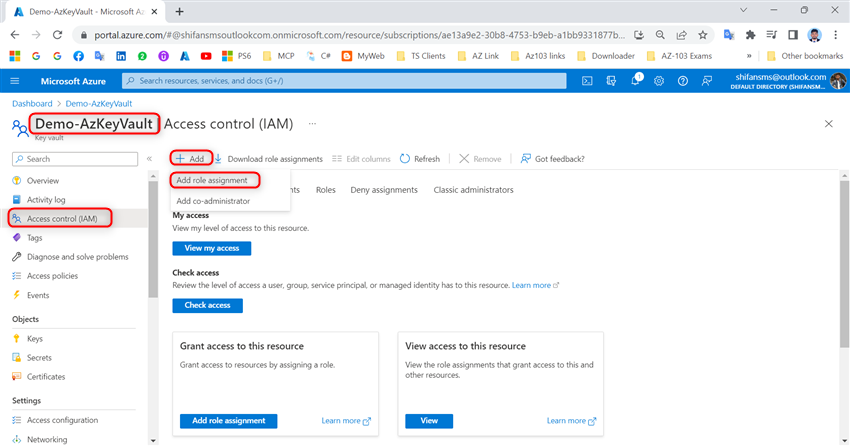Switch to the Roles tab

pyautogui.click(x=326, y=190)
